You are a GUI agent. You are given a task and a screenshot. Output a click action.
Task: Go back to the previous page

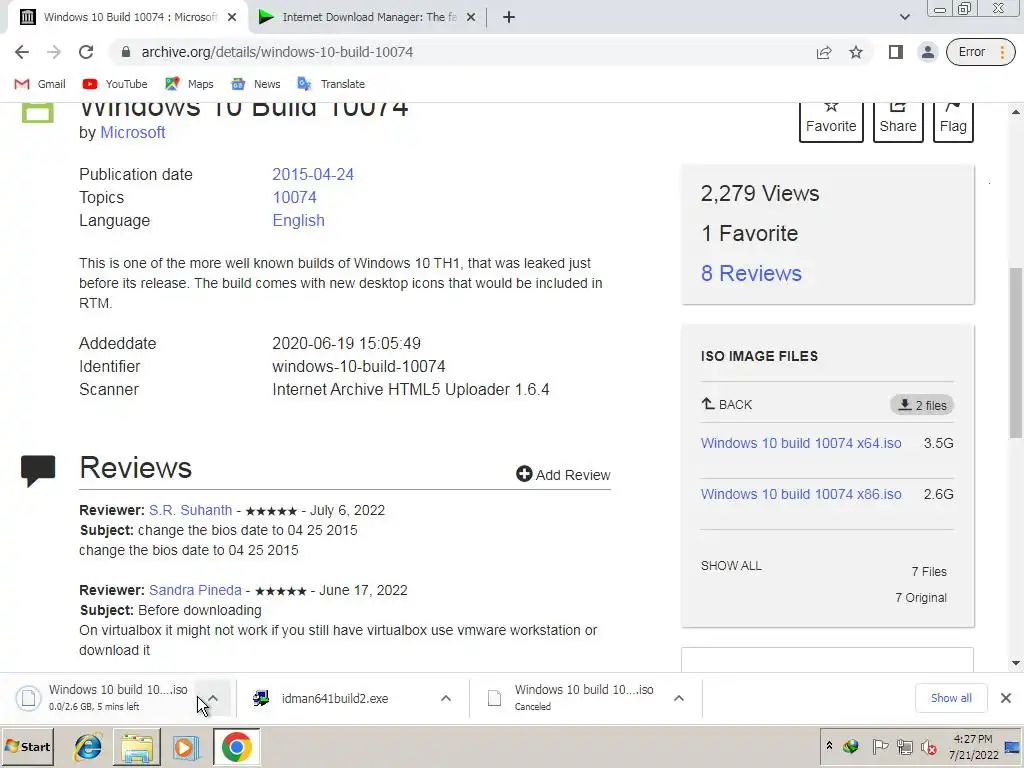pos(22,52)
